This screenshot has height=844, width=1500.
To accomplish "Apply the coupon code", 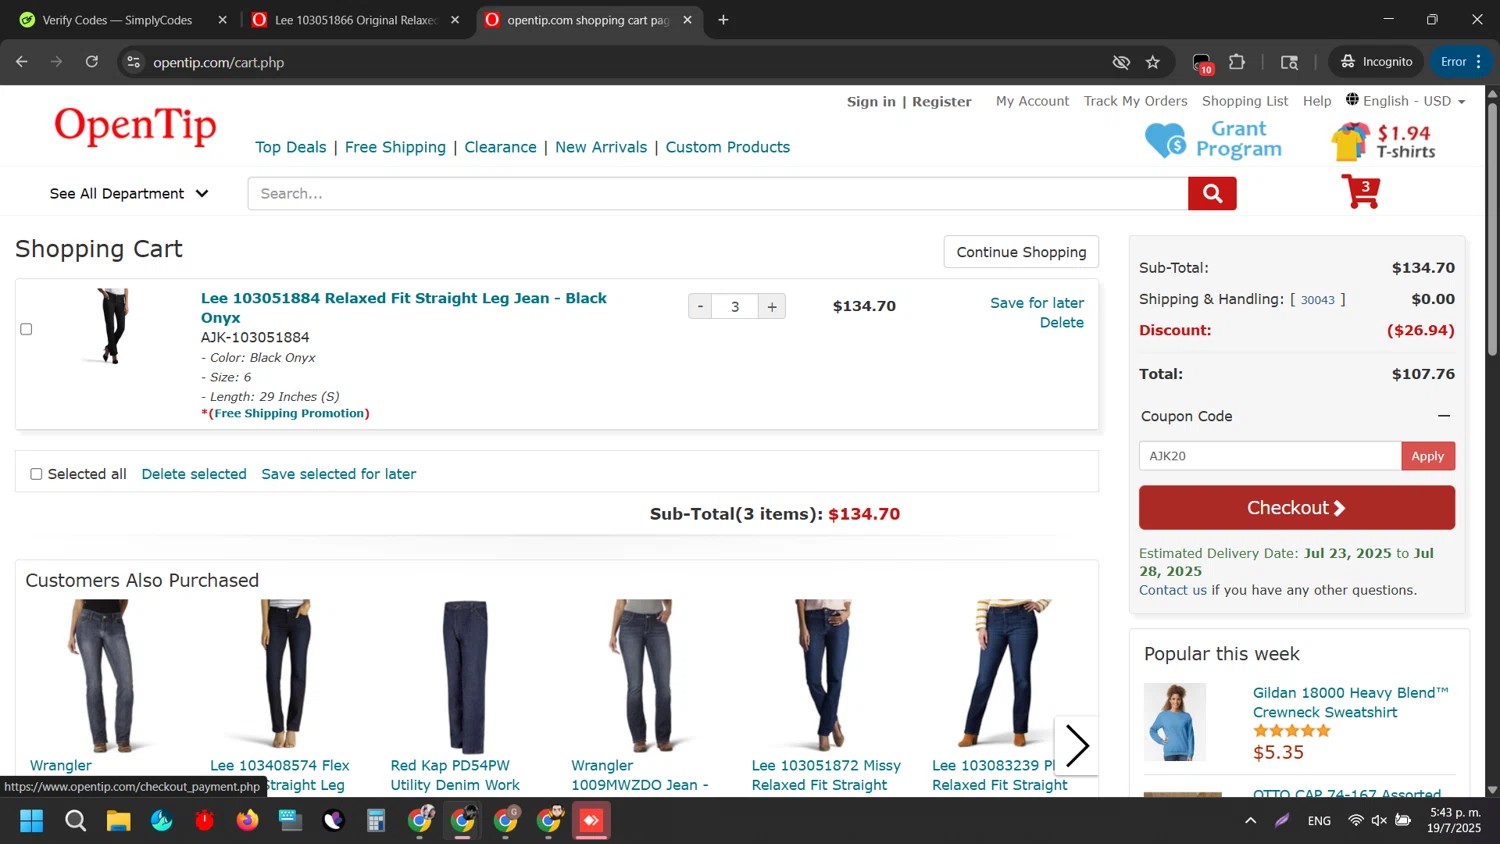I will pos(1428,456).
